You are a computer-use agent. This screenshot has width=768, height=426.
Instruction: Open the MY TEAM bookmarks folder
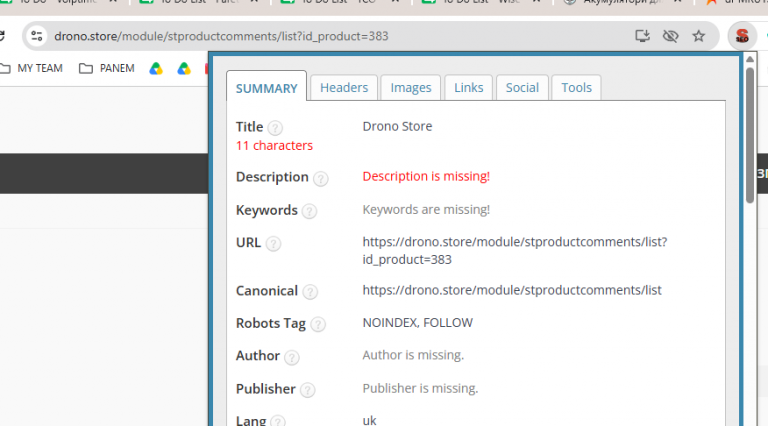[x=32, y=69]
